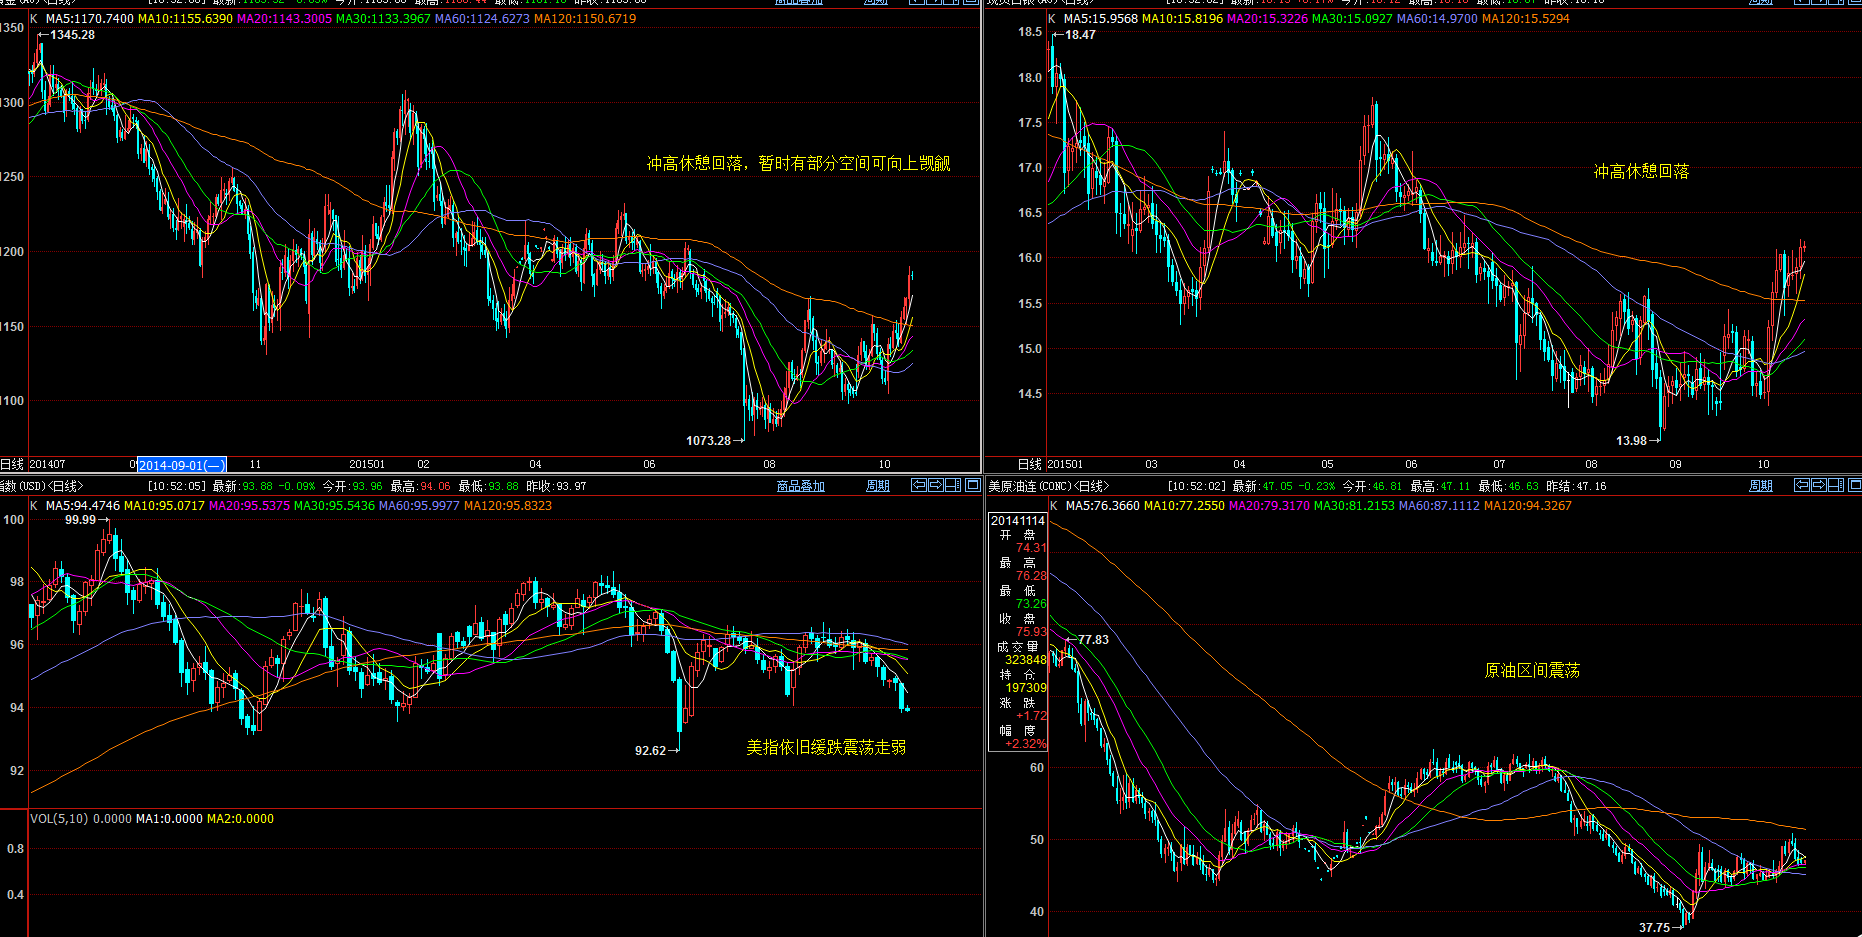Select the MA60:95.9977 indicator label

419,506
